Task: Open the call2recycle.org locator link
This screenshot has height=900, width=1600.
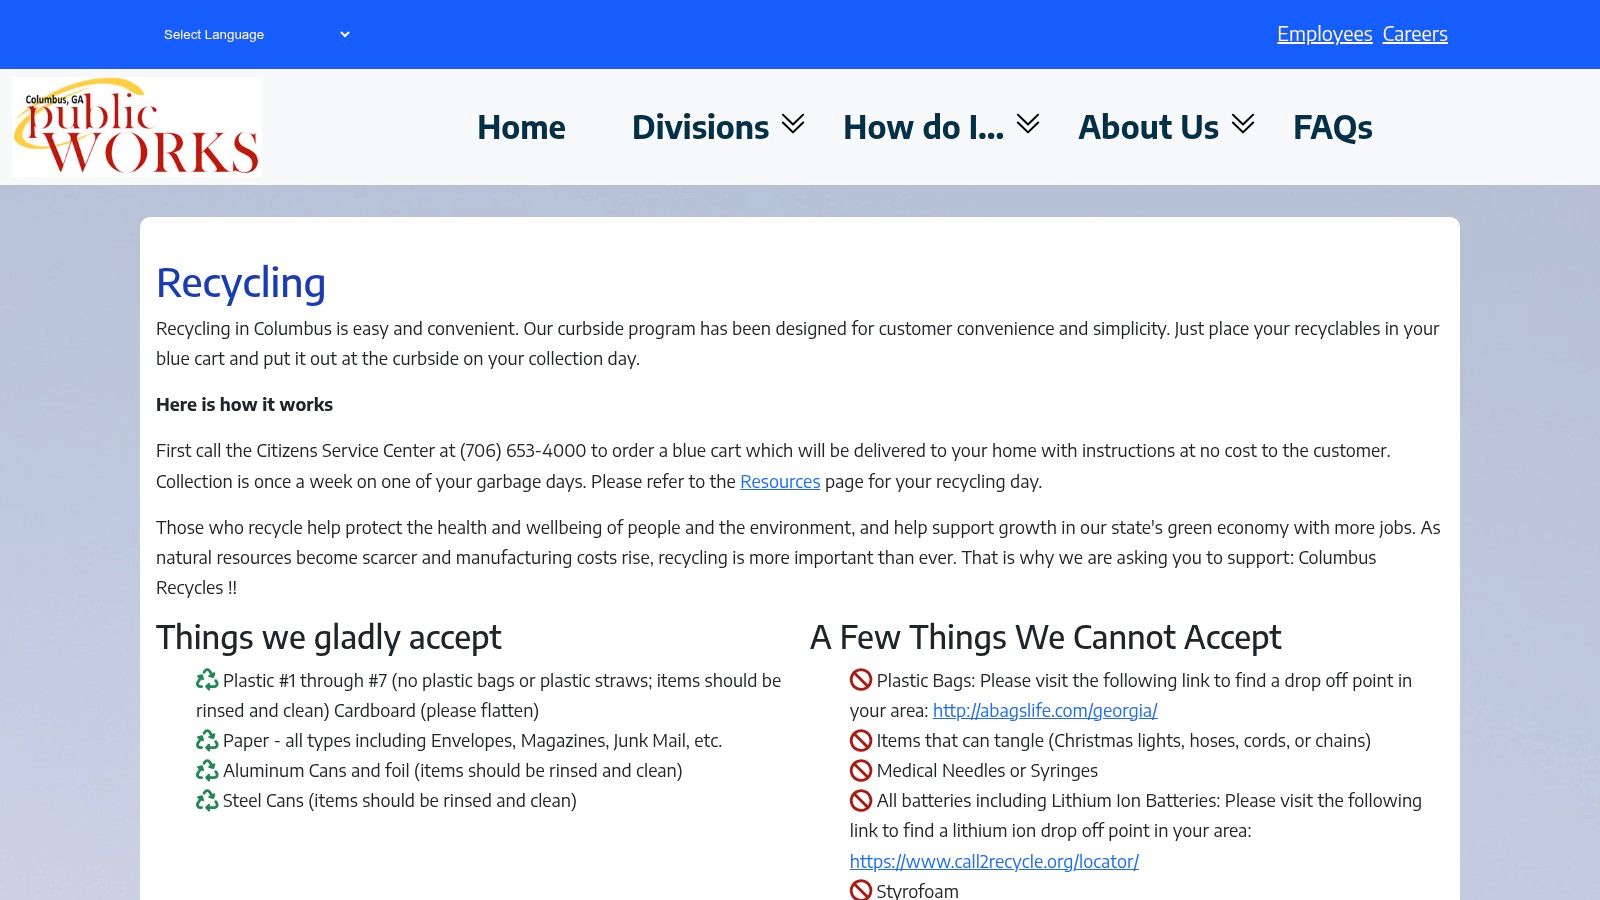Action: pyautogui.click(x=994, y=861)
